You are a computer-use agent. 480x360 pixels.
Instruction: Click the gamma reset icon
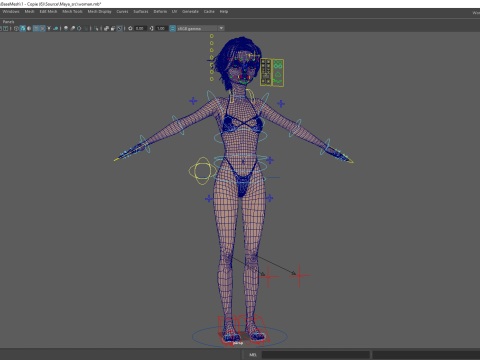click(151, 29)
